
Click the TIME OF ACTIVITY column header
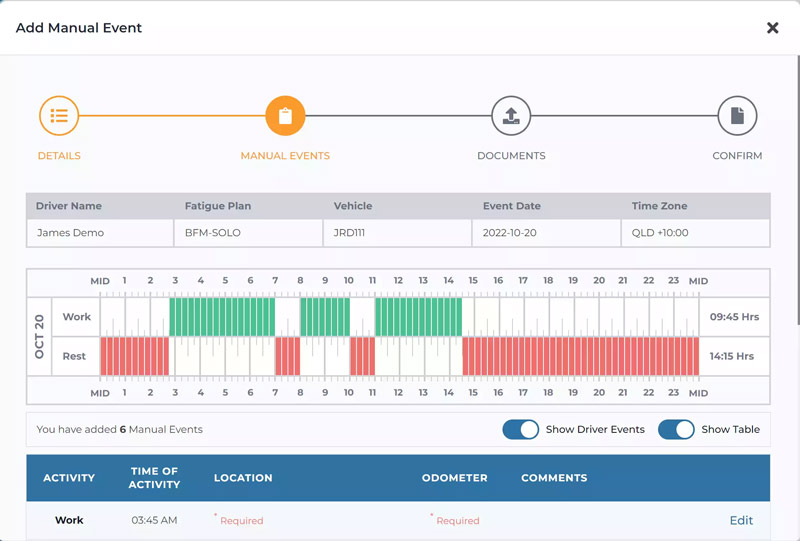pyautogui.click(x=154, y=478)
